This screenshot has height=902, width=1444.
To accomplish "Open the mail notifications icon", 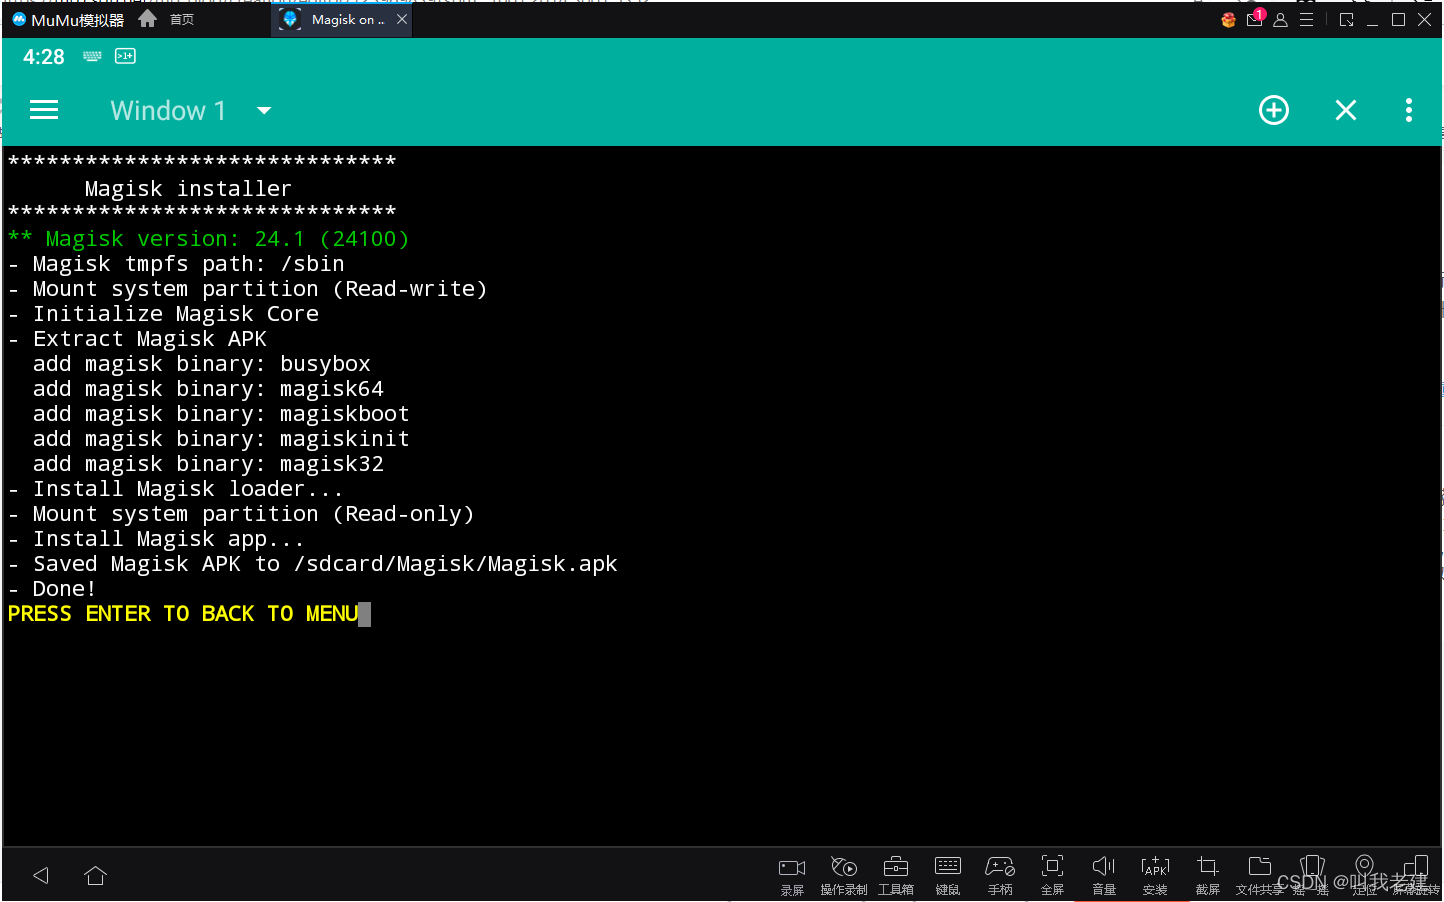I will [x=1254, y=19].
